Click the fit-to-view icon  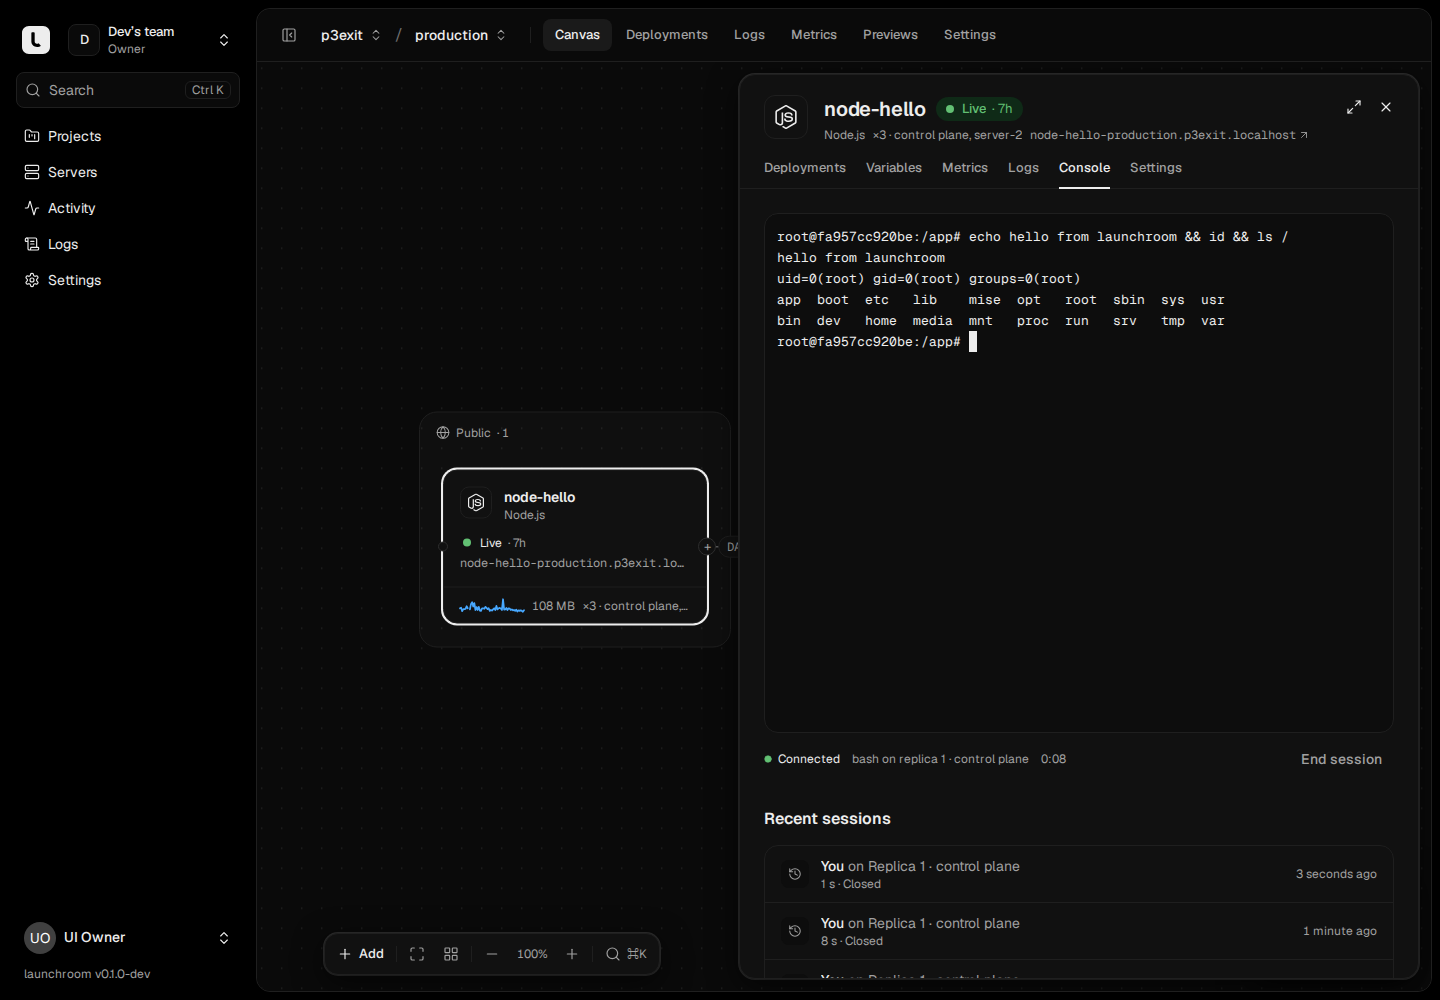pos(417,954)
